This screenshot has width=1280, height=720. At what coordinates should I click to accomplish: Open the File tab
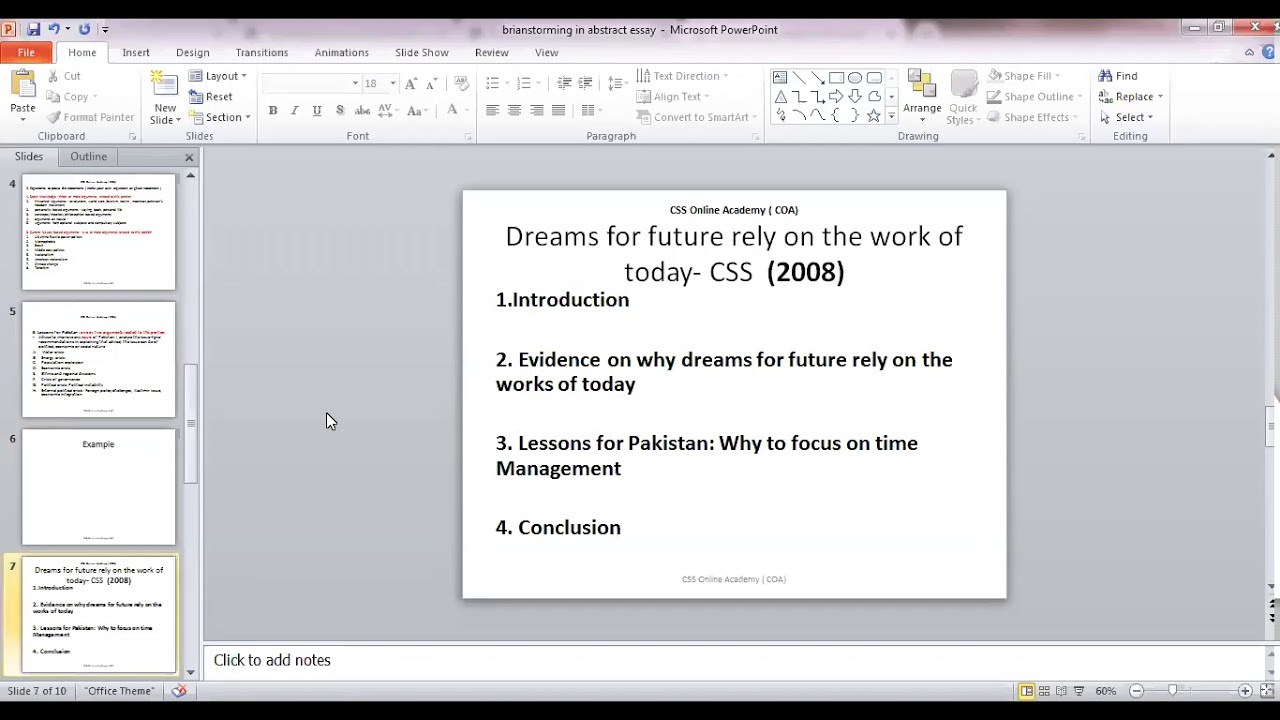pyautogui.click(x=27, y=52)
